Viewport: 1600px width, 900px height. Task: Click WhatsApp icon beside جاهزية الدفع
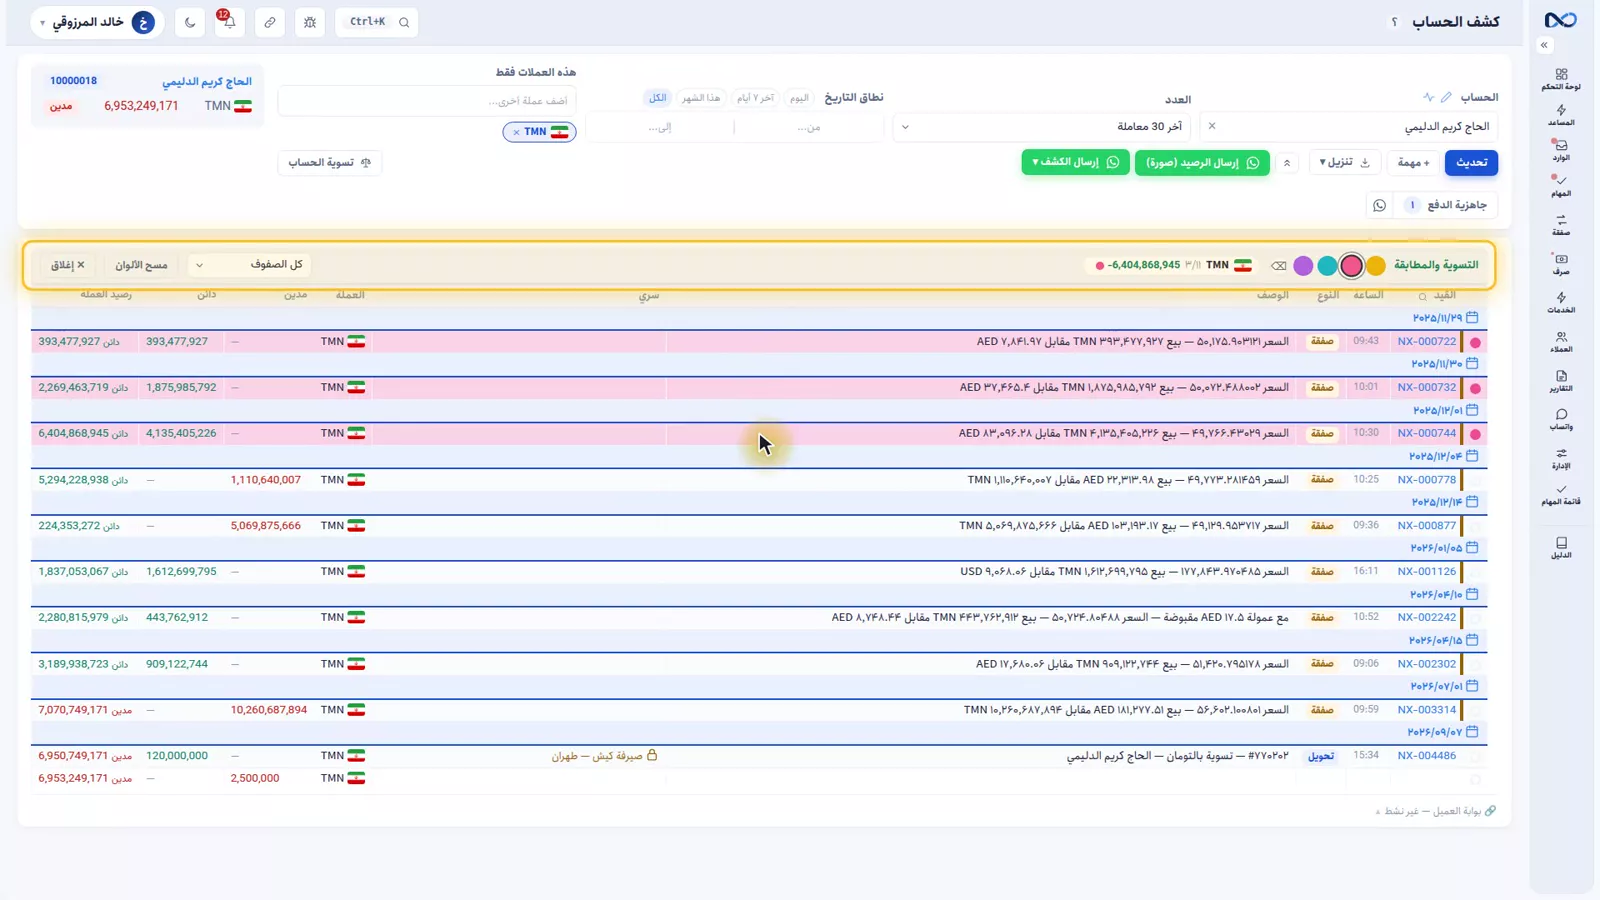point(1380,205)
